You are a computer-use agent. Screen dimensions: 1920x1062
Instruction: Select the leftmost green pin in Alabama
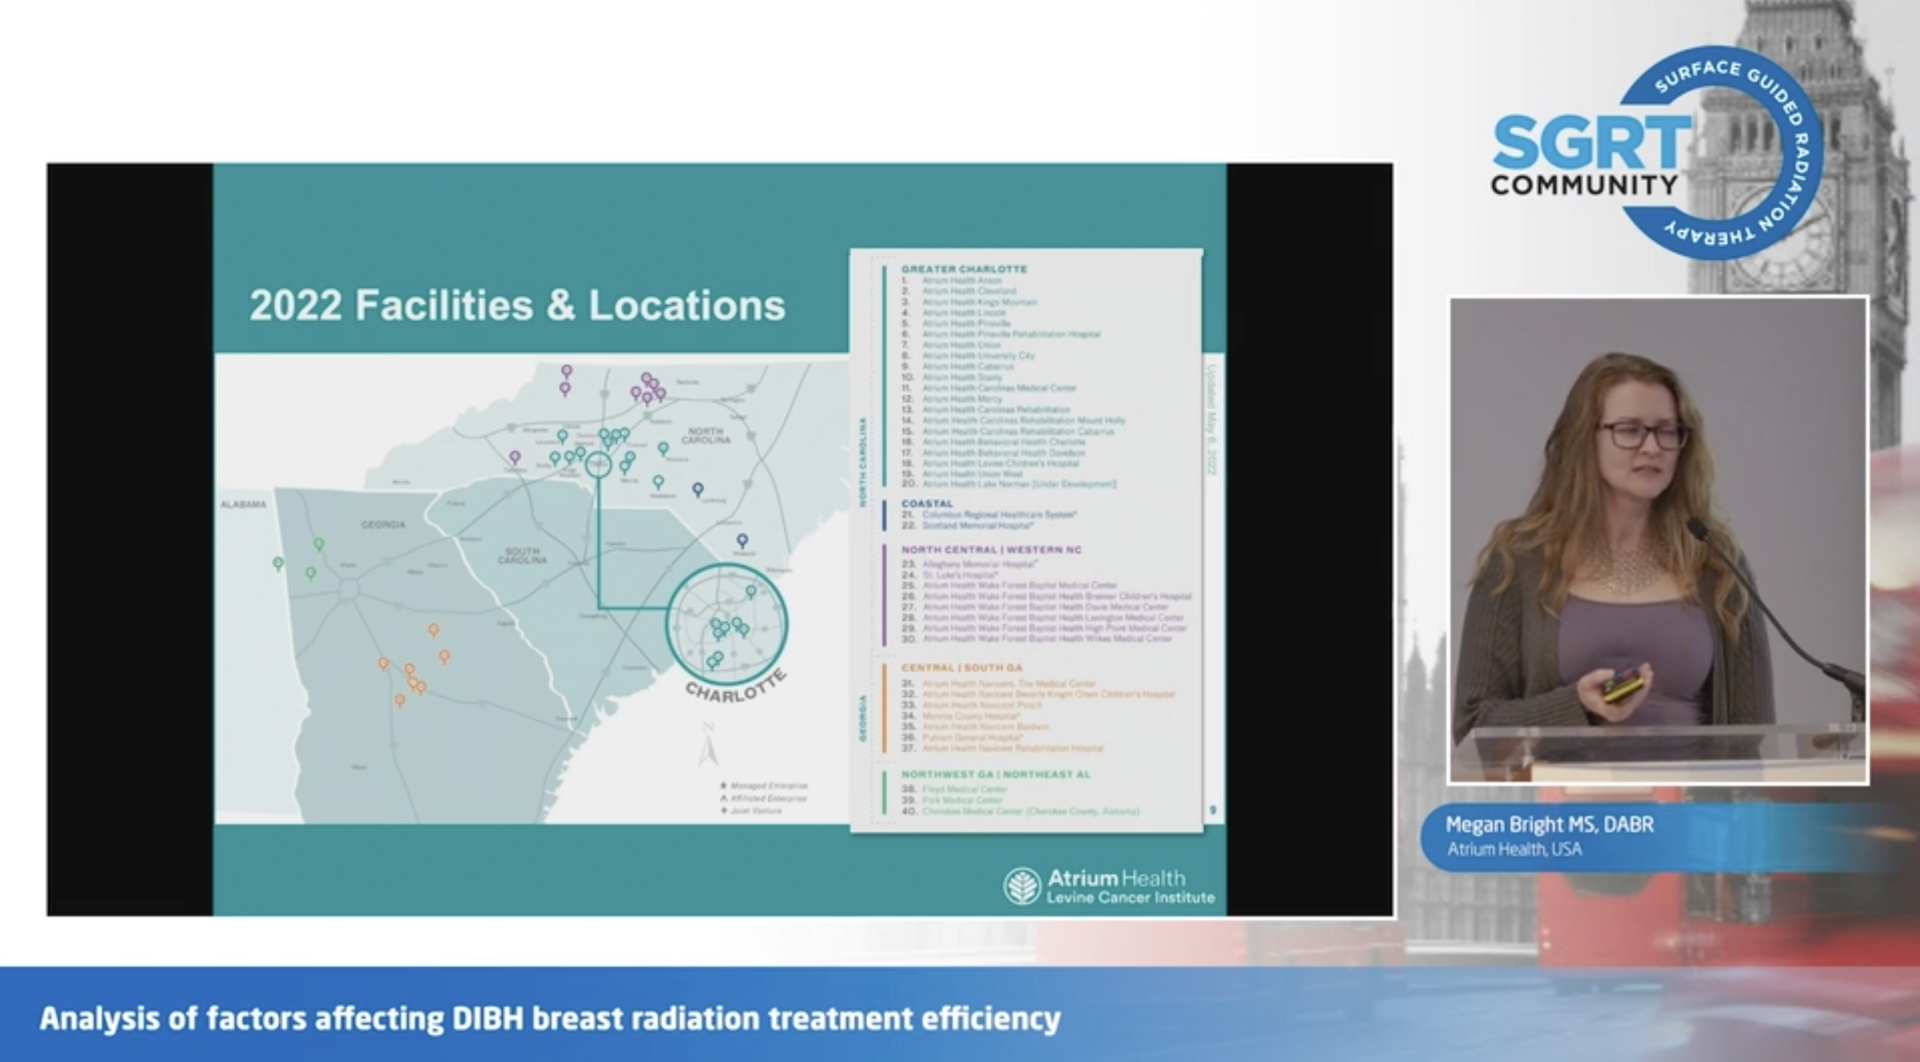[x=278, y=564]
